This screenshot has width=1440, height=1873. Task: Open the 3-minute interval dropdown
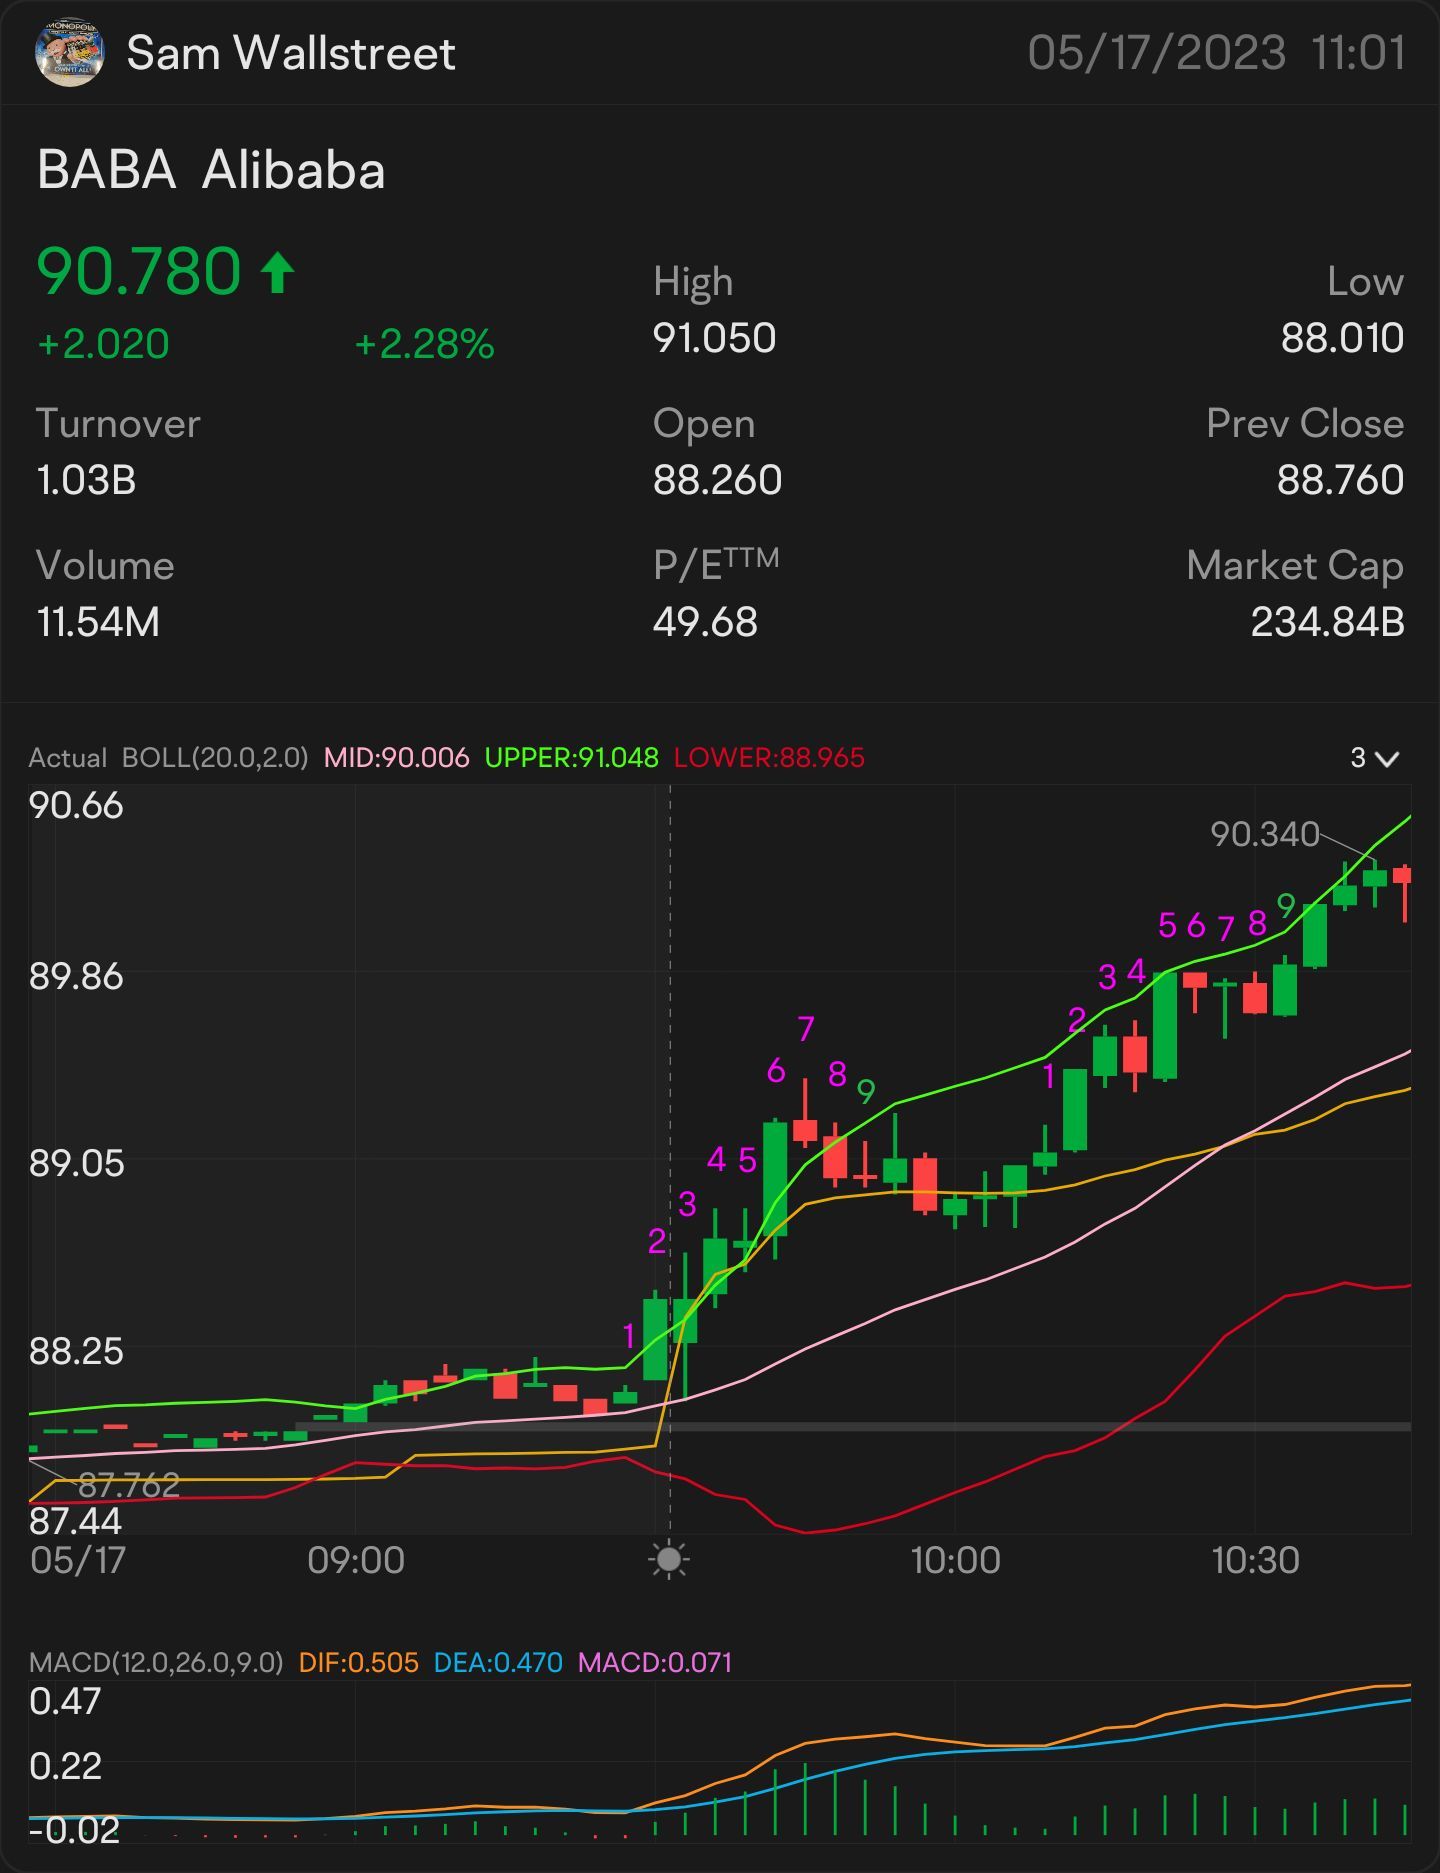(x=1375, y=758)
